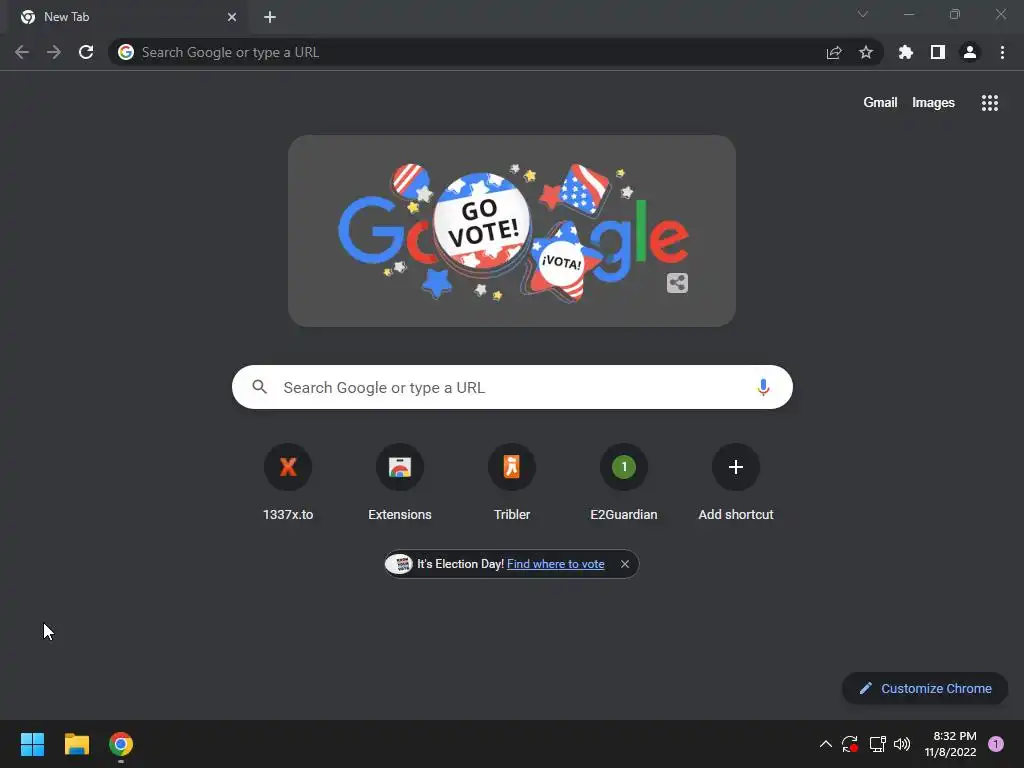Click the Google icon in address bar
Image resolution: width=1024 pixels, height=768 pixels.
(126, 52)
